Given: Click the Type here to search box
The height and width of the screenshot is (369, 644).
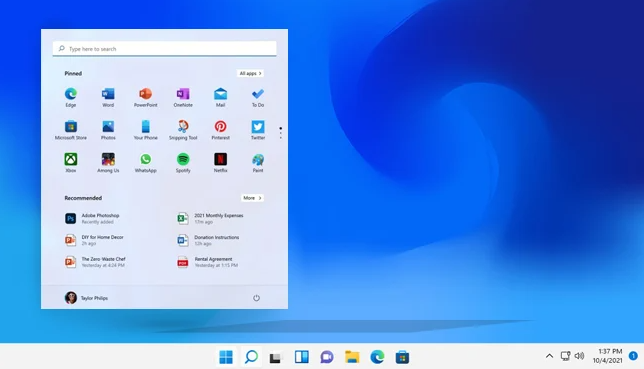Looking at the screenshot, I should pos(164,48).
